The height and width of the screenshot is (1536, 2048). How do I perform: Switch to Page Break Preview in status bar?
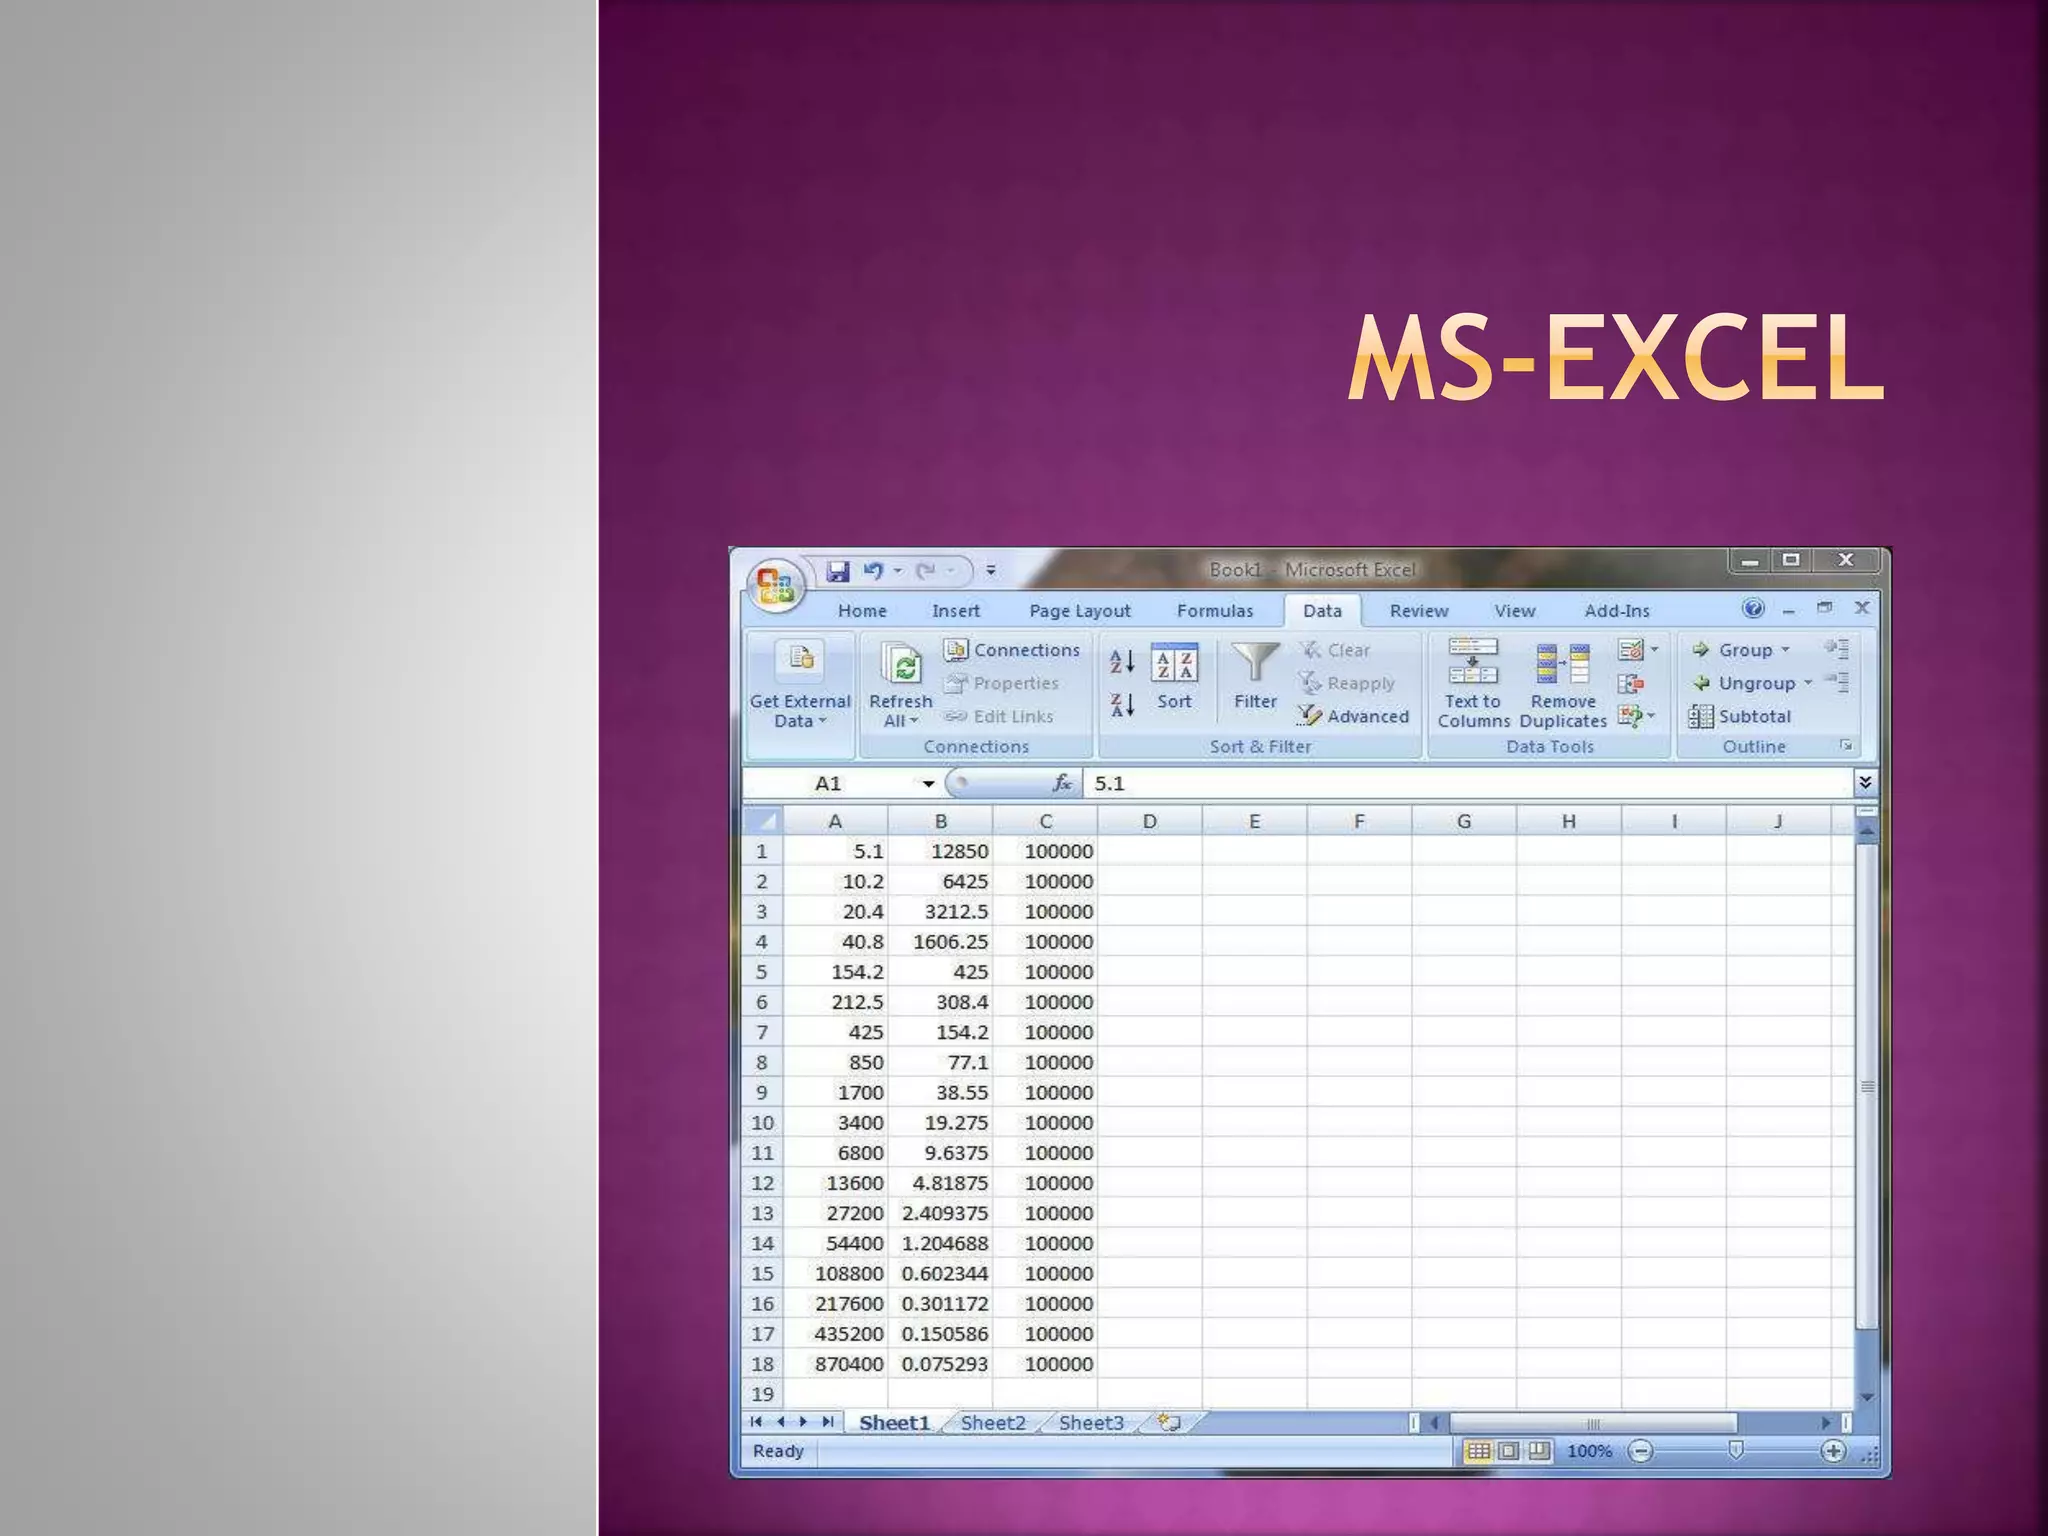point(1540,1451)
